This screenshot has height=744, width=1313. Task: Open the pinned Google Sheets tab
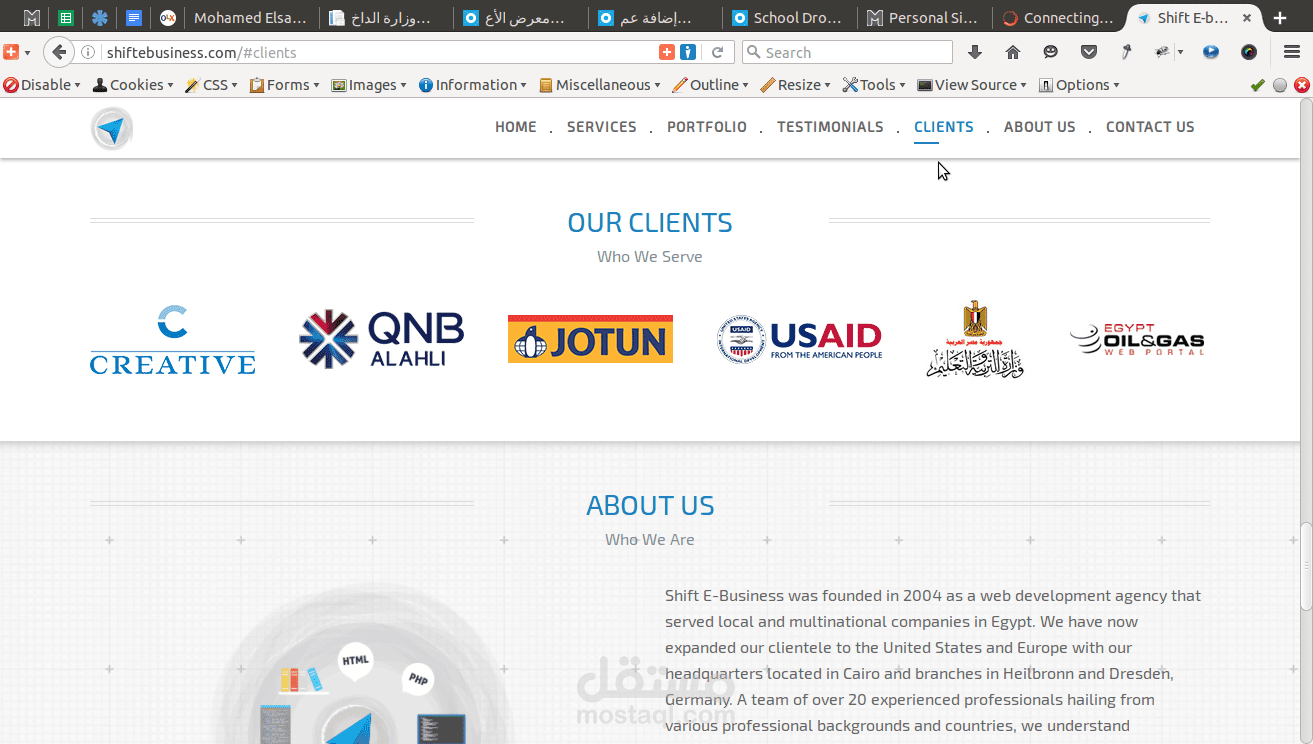pyautogui.click(x=66, y=18)
